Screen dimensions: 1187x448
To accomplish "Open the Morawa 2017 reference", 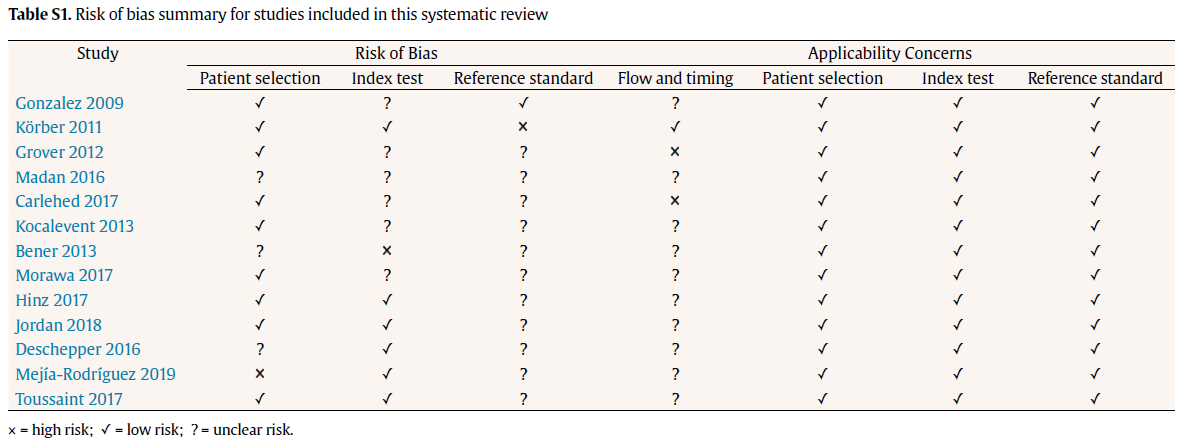I will click(x=64, y=275).
